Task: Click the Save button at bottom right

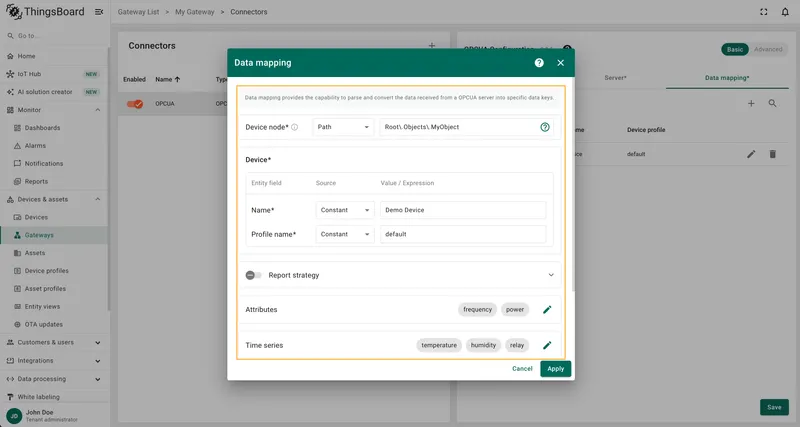Action: (774, 407)
